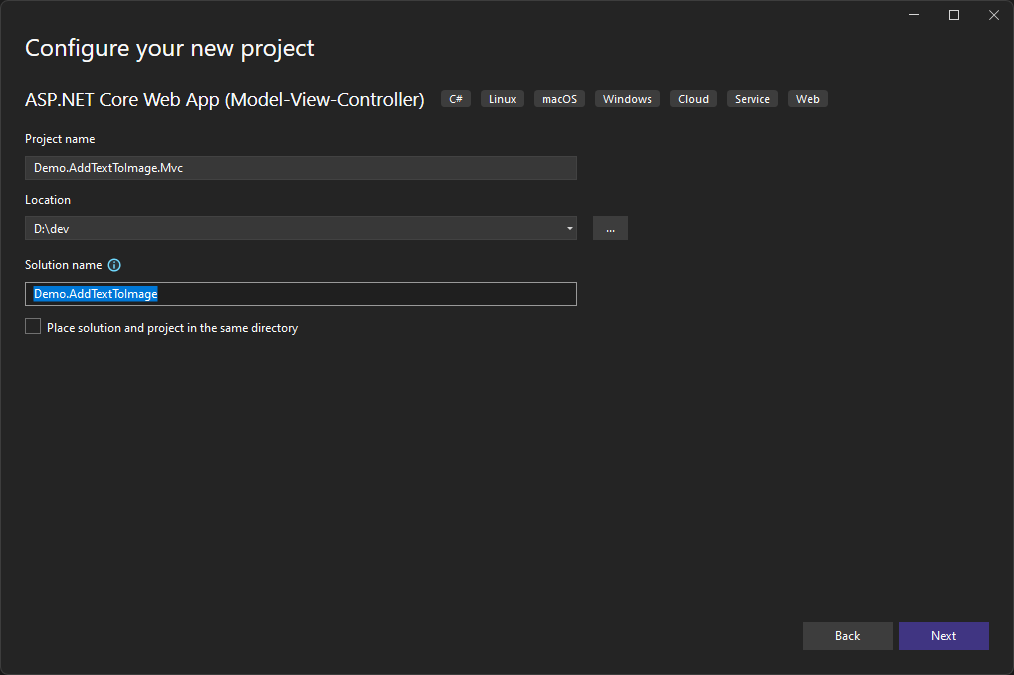1014x675 pixels.
Task: Click the Next button
Action: coord(944,636)
